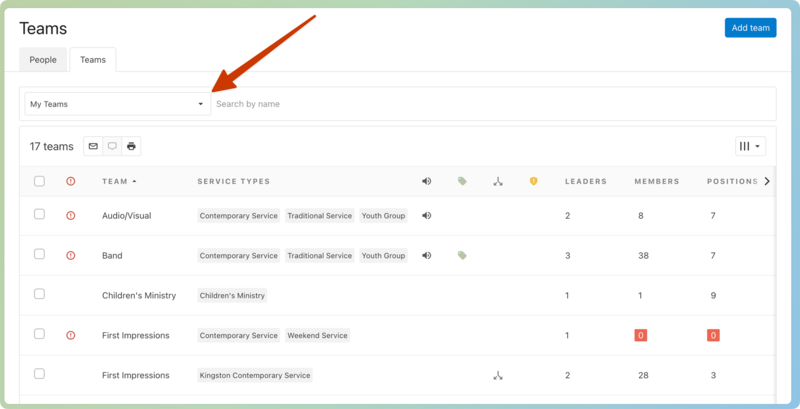Click the print teams icon

(131, 146)
